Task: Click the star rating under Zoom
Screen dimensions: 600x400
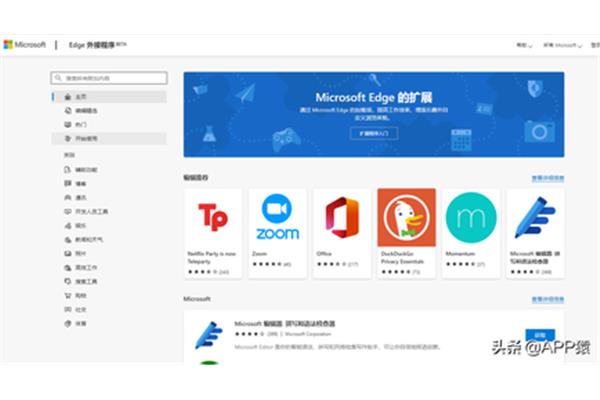Action: point(267,264)
